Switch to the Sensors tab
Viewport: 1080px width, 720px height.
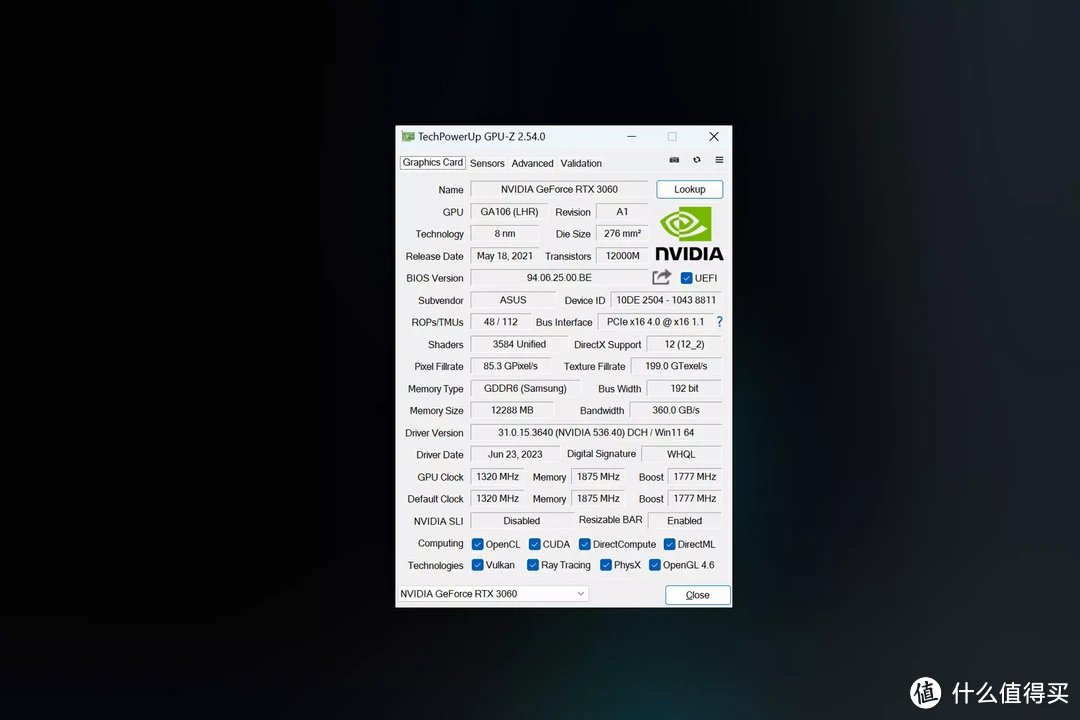point(487,163)
